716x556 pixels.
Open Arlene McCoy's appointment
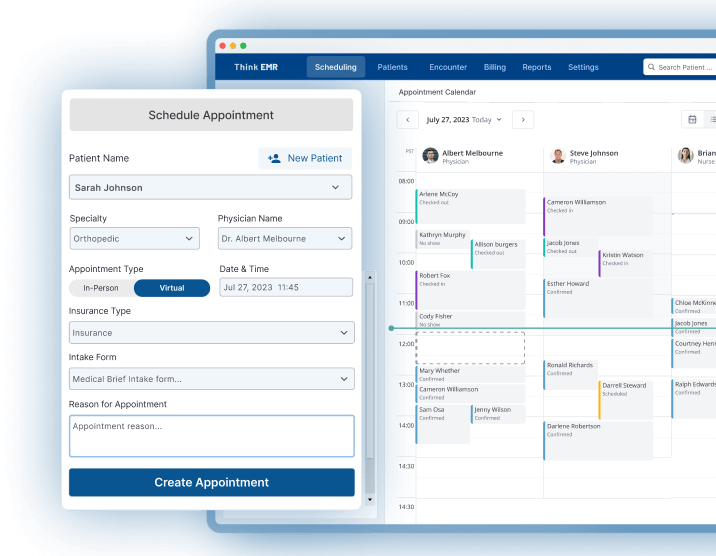tap(470, 206)
